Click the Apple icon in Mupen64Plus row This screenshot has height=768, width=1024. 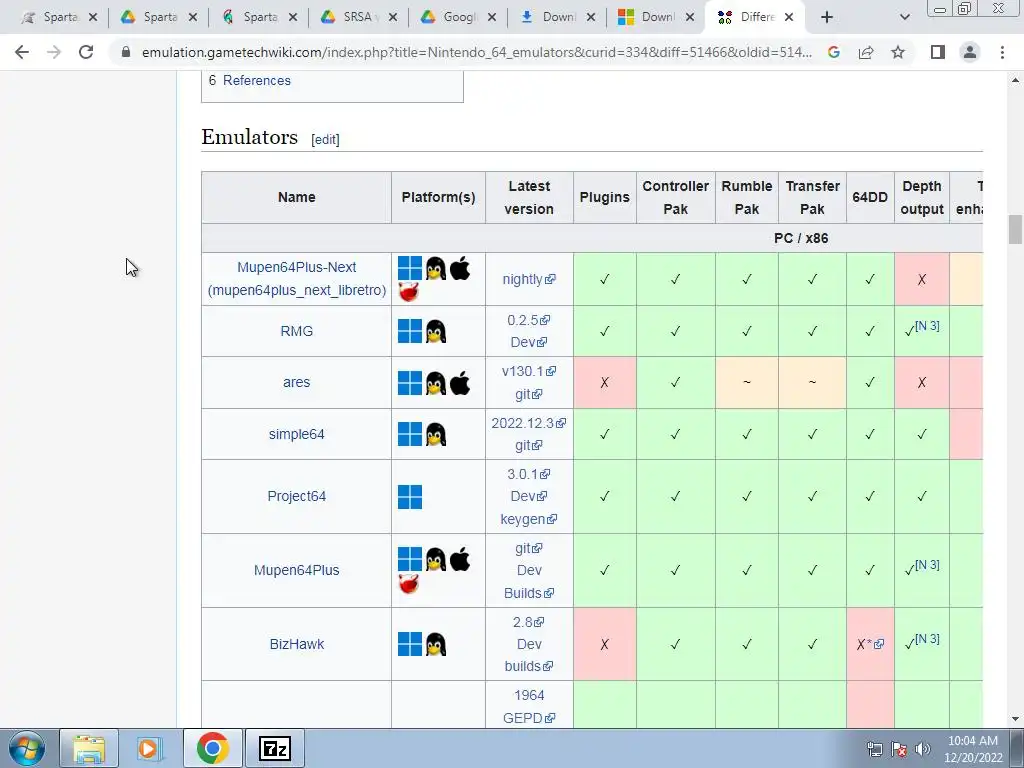point(460,560)
